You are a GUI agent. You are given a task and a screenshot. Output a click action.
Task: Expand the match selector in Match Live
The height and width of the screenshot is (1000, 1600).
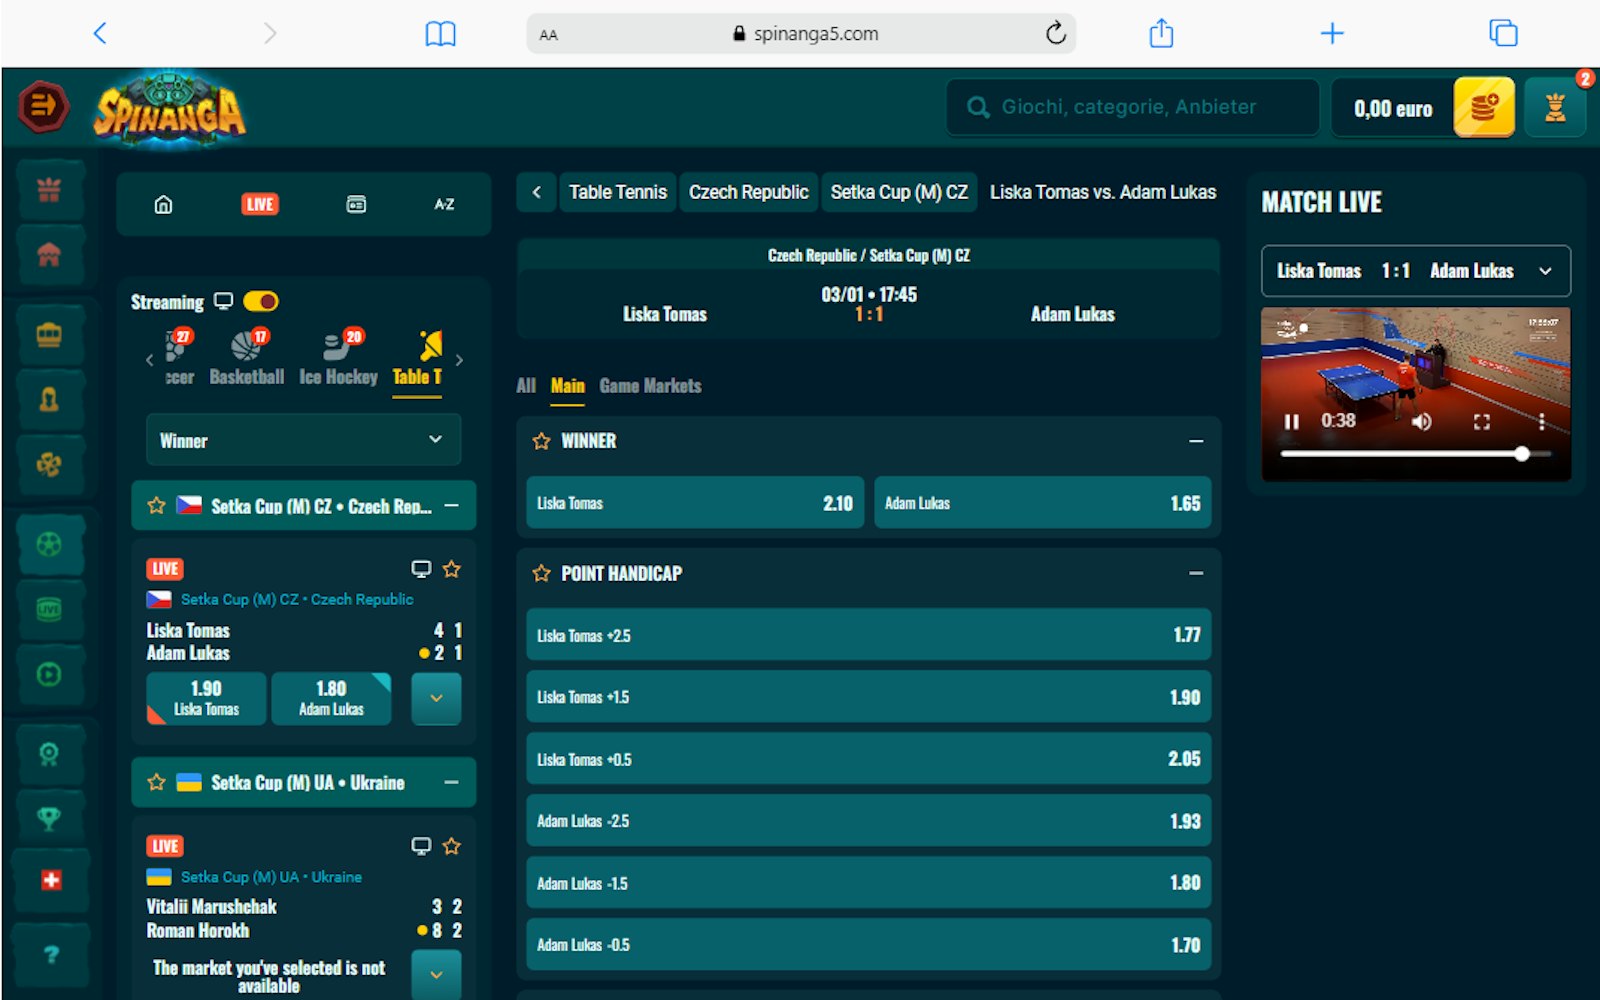point(1545,271)
